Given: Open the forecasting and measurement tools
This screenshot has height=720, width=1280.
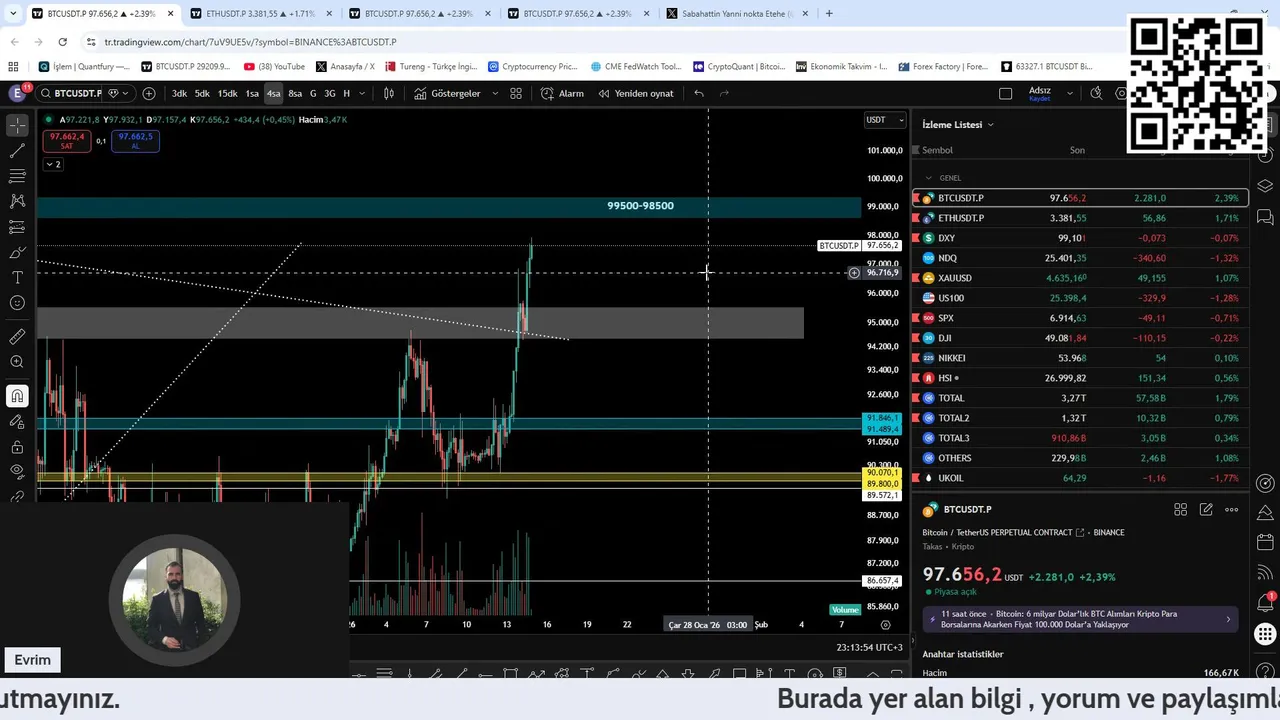Looking at the screenshot, I should 17,227.
